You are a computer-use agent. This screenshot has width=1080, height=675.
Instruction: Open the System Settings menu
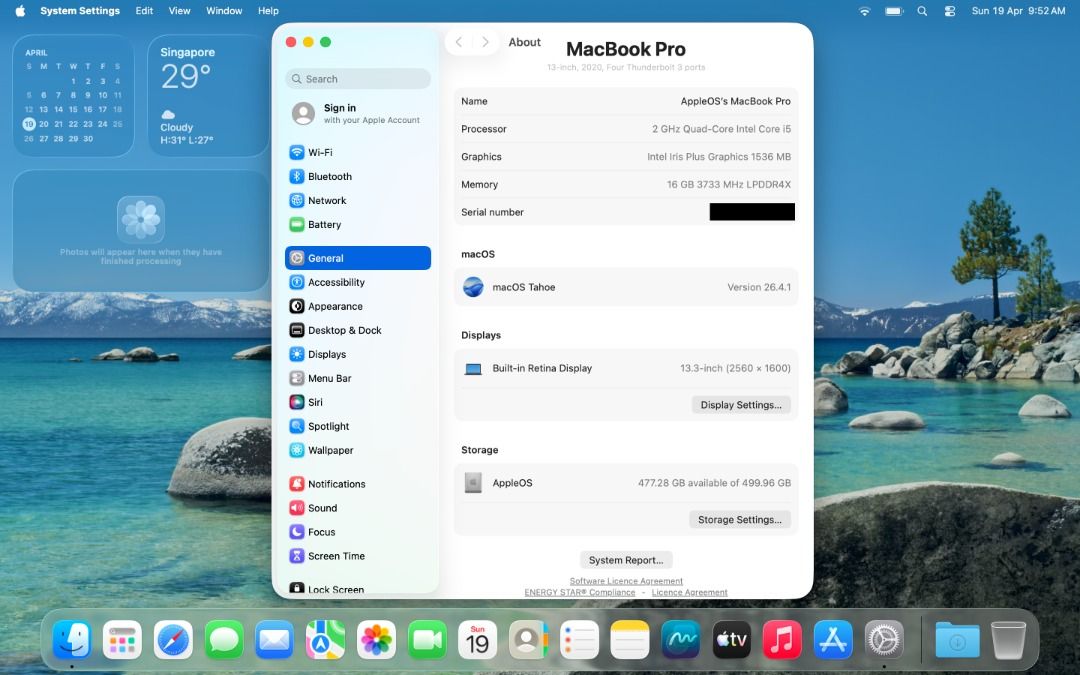click(x=80, y=10)
